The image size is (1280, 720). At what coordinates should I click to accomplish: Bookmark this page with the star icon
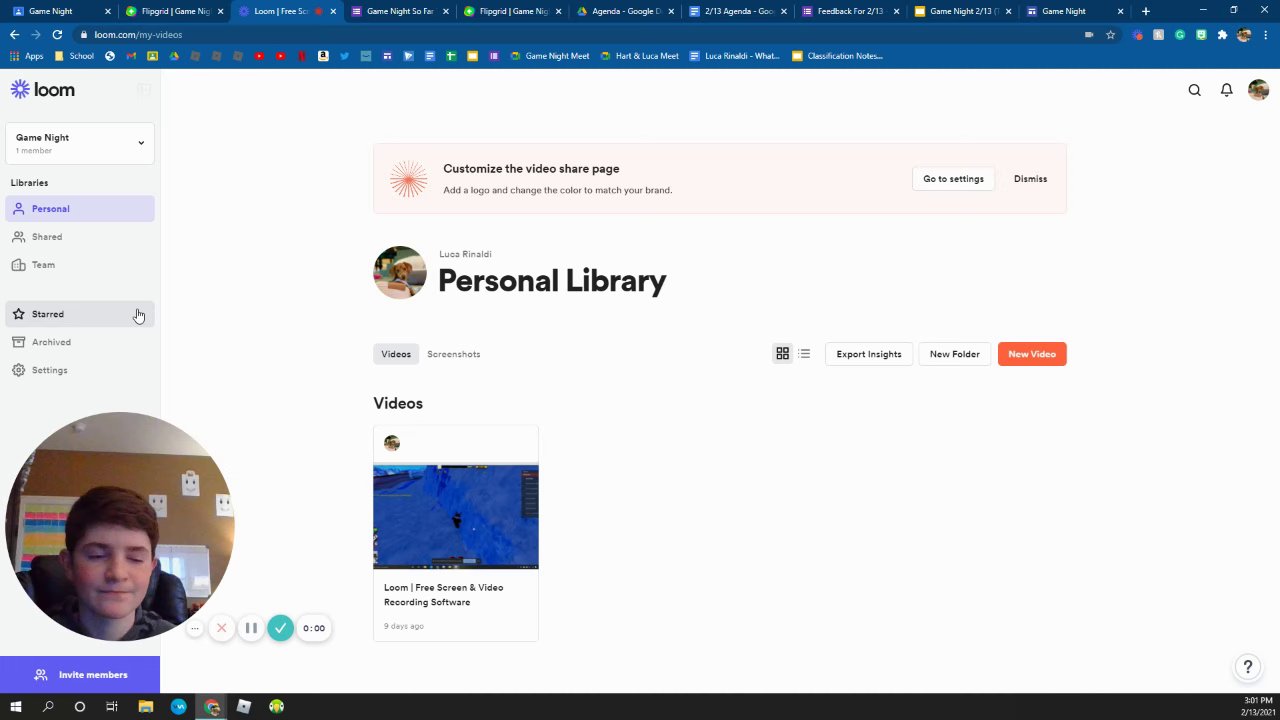1110,35
